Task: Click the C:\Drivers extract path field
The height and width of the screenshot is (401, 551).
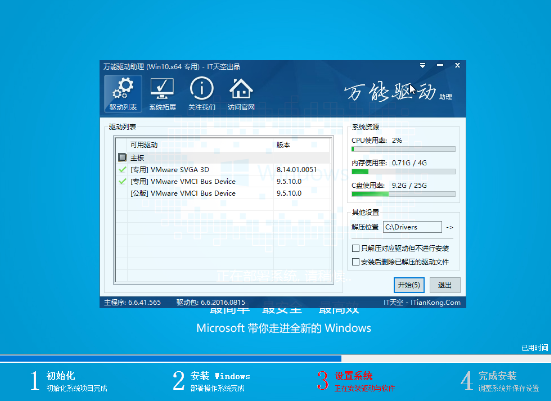Action: pyautogui.click(x=412, y=227)
